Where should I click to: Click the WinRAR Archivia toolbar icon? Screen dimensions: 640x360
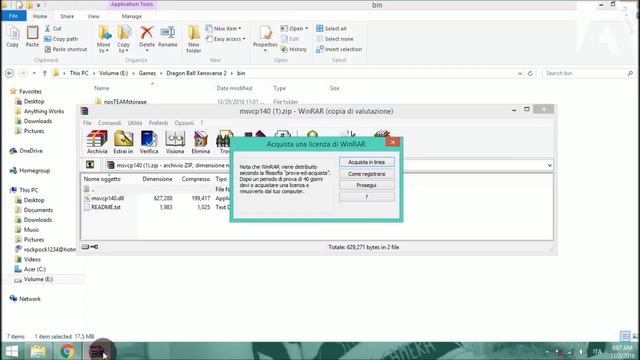(97, 142)
